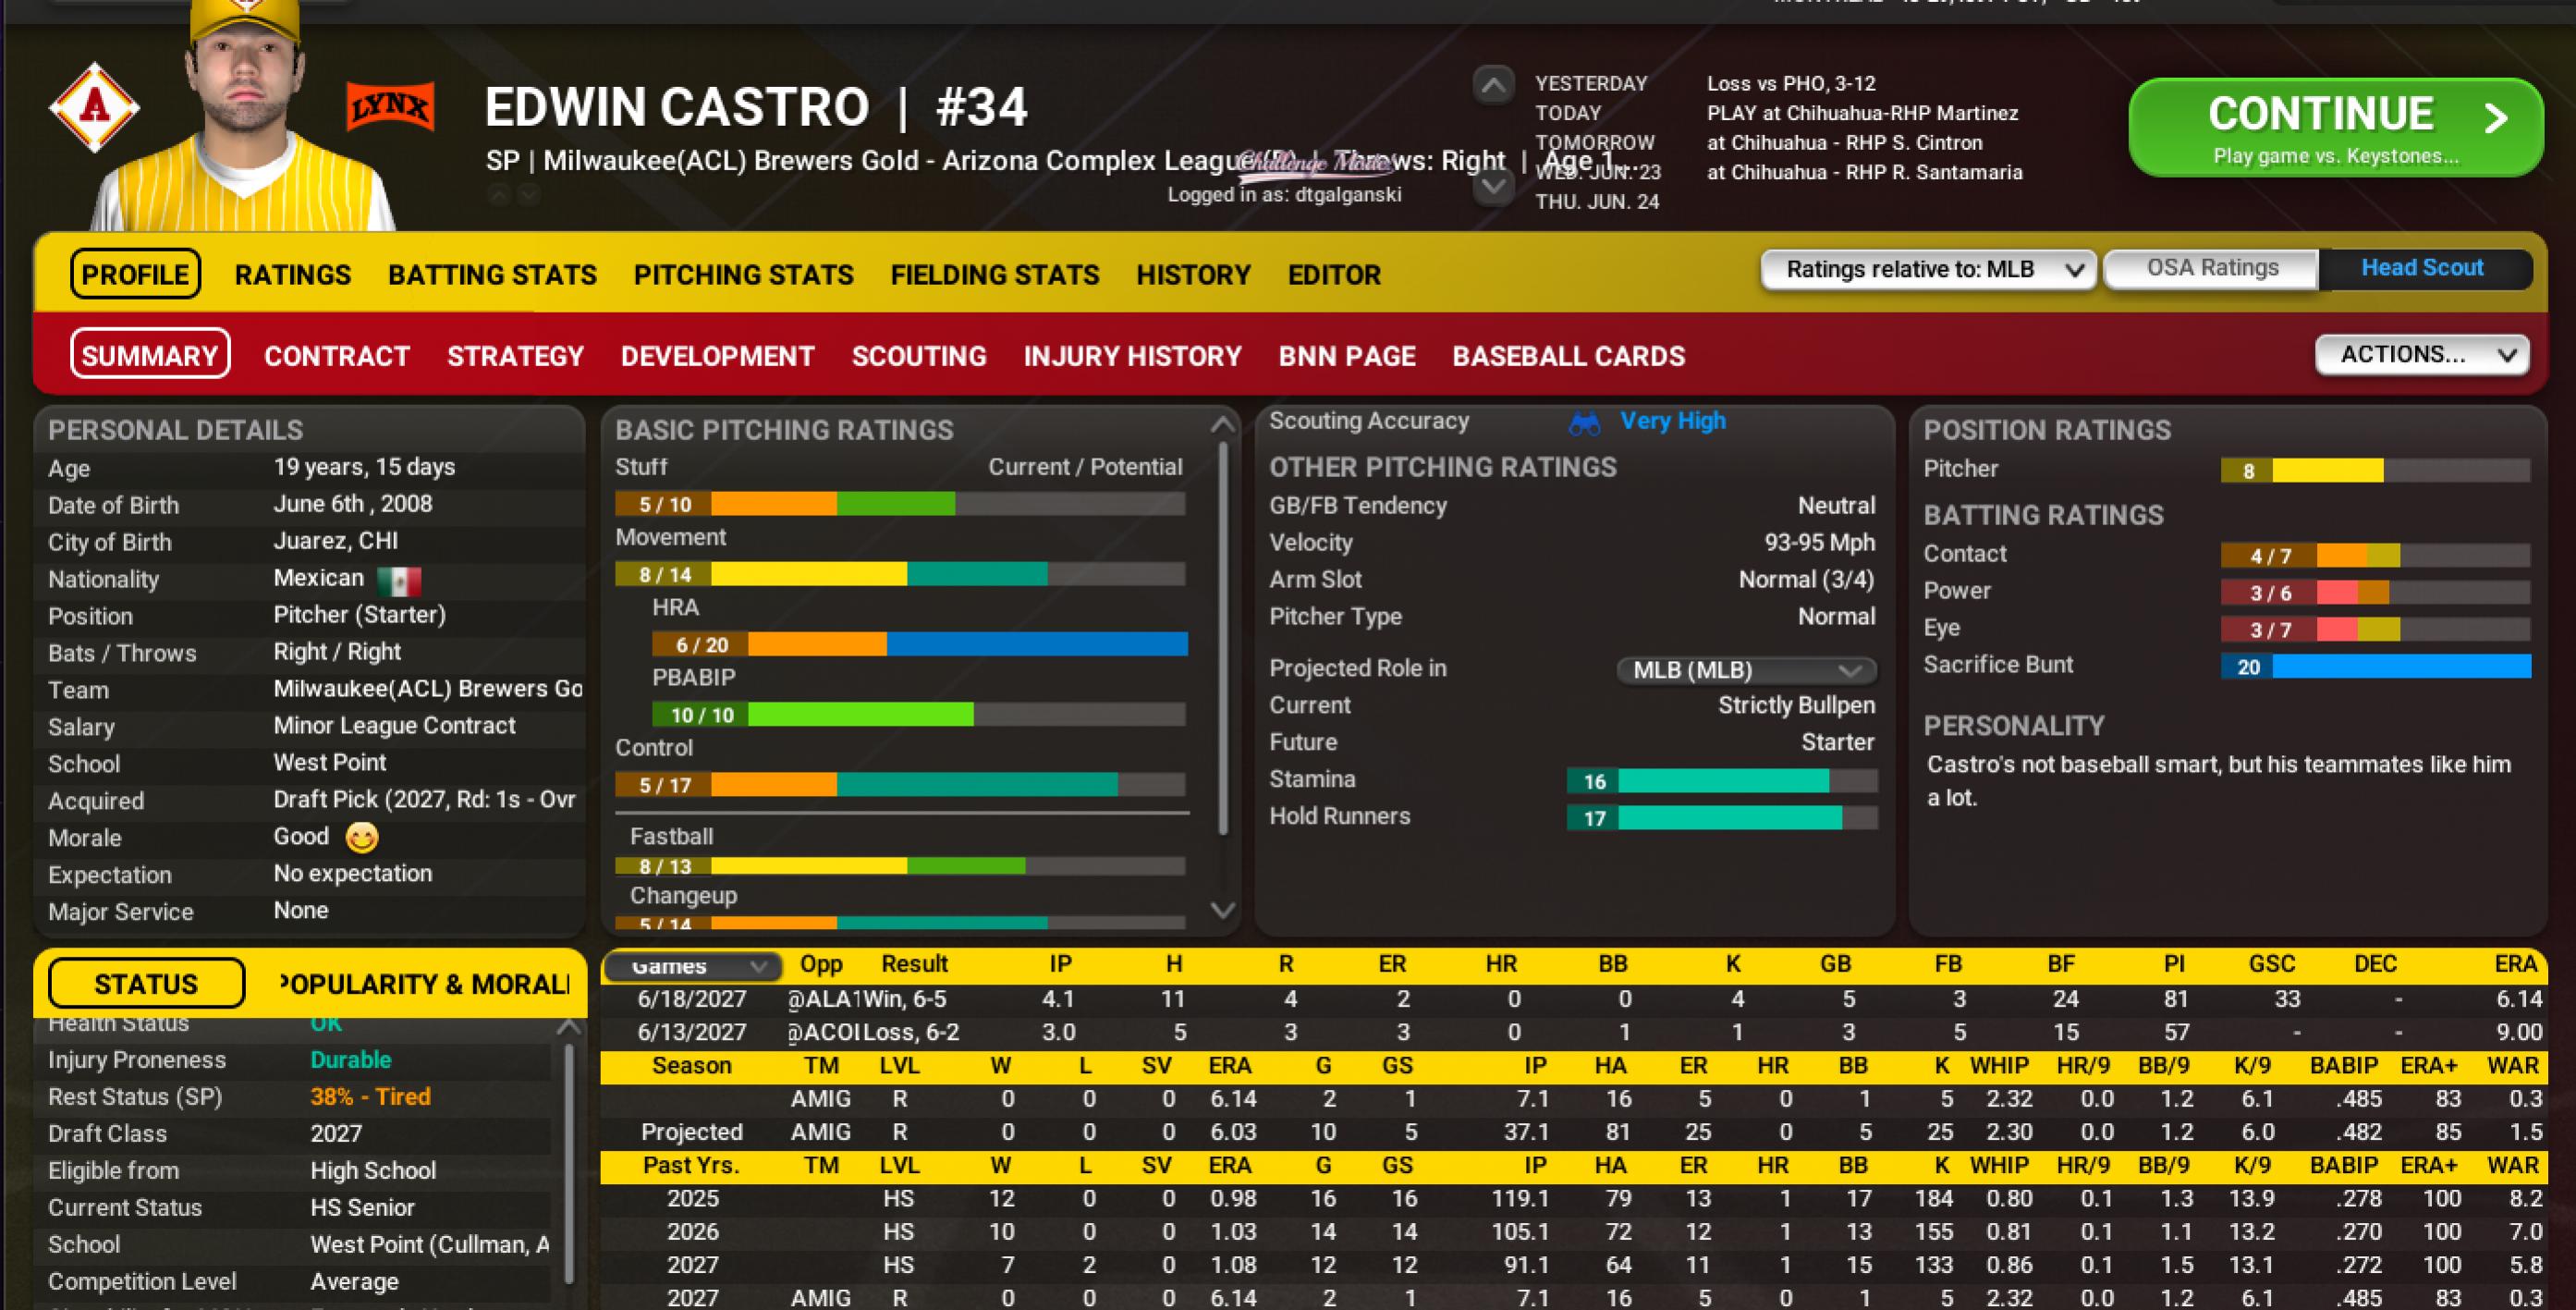2576x1310 pixels.
Task: Switch to the Contract sub-tab
Action: click(337, 356)
